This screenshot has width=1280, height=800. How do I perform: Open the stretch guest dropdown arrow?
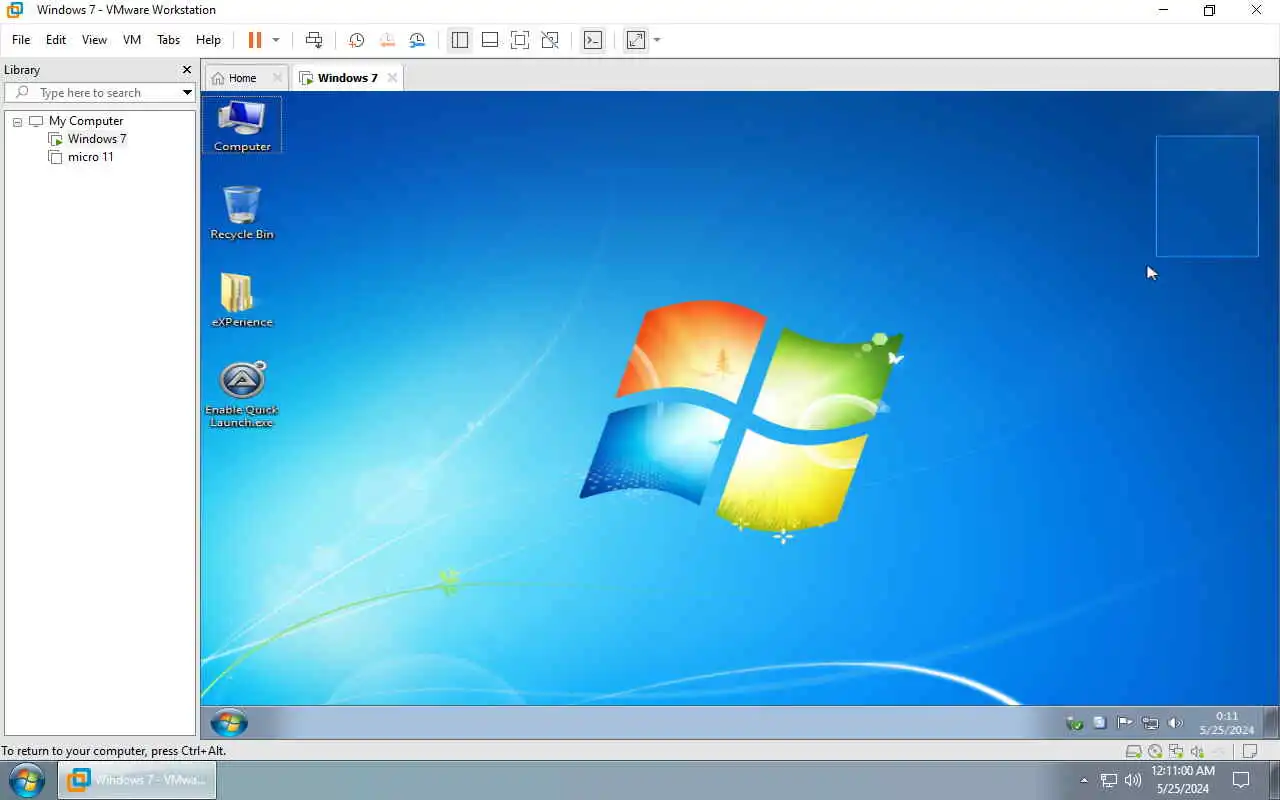click(657, 40)
